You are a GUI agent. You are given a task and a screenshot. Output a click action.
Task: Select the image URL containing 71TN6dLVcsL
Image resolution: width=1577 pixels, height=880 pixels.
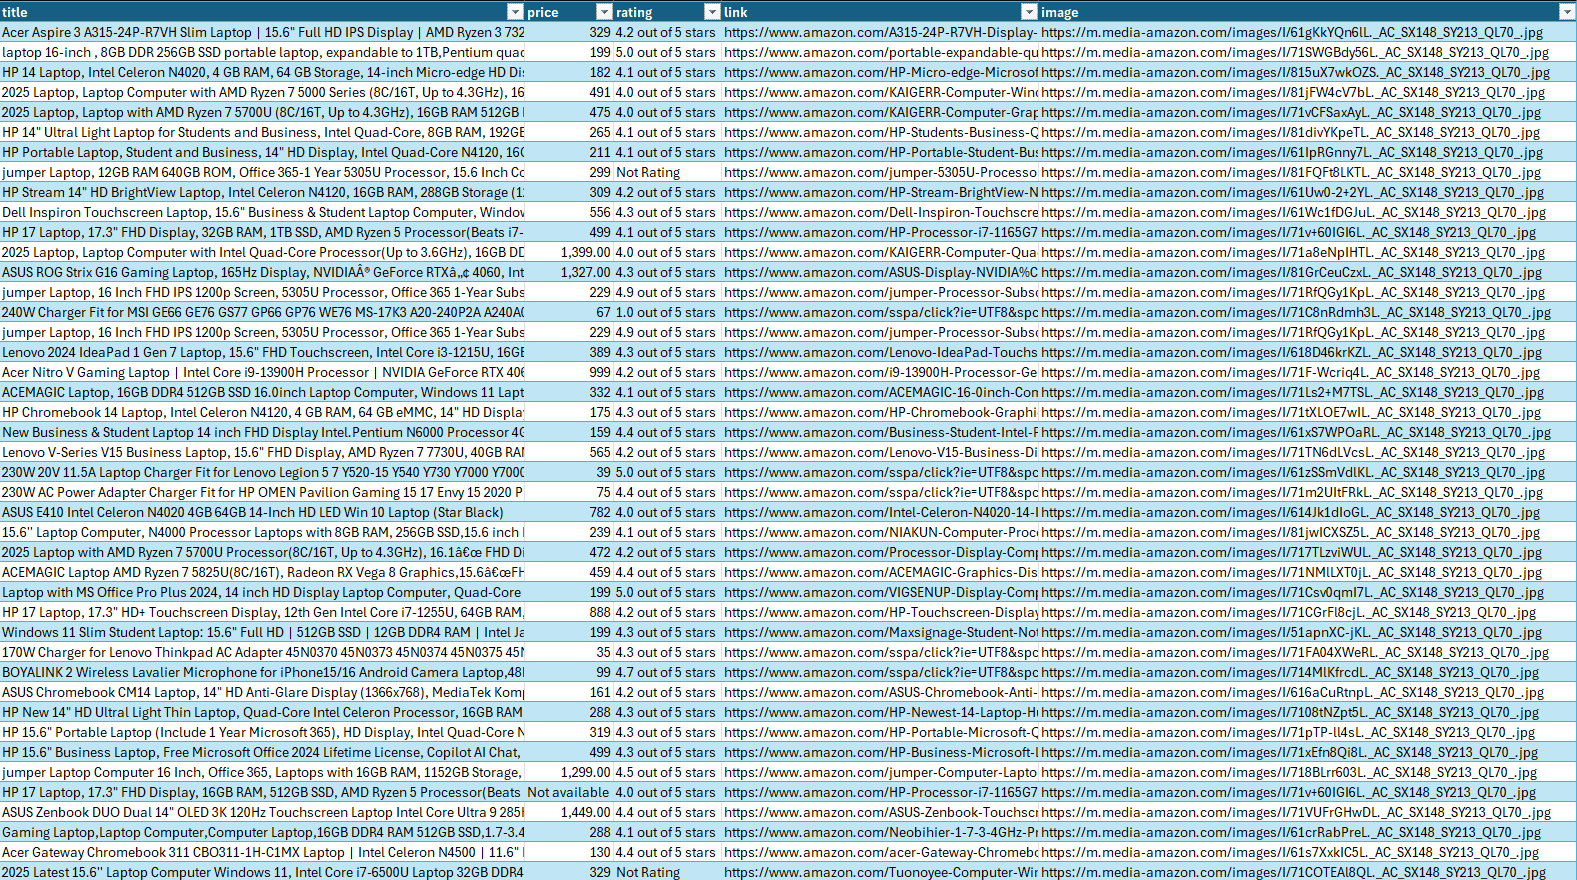[x=1308, y=452]
